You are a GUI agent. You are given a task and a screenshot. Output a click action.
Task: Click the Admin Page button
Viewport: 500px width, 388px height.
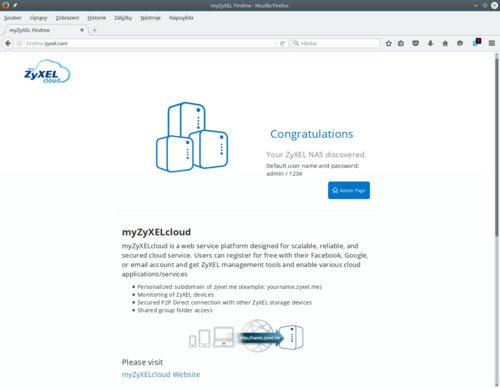[x=349, y=190]
